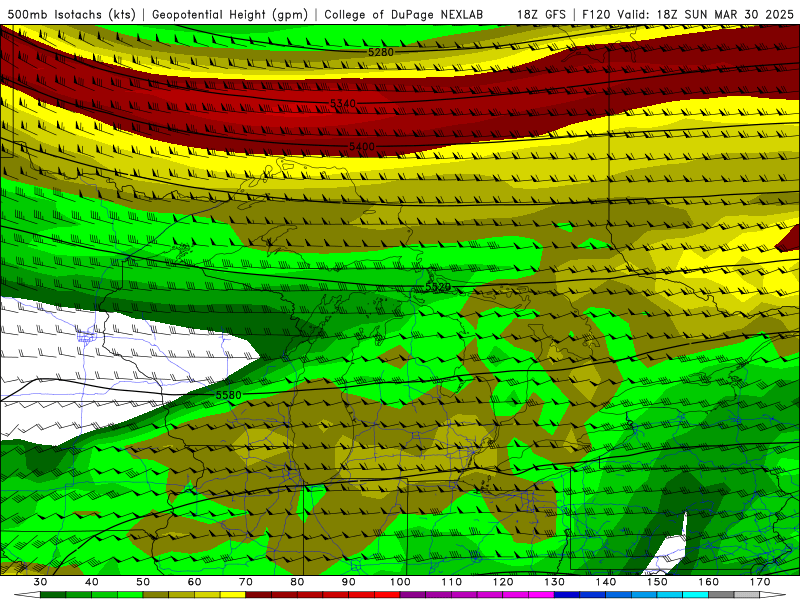The height and width of the screenshot is (600, 800).
Task: Click the 70 value on the color scale
Action: pyautogui.click(x=246, y=582)
